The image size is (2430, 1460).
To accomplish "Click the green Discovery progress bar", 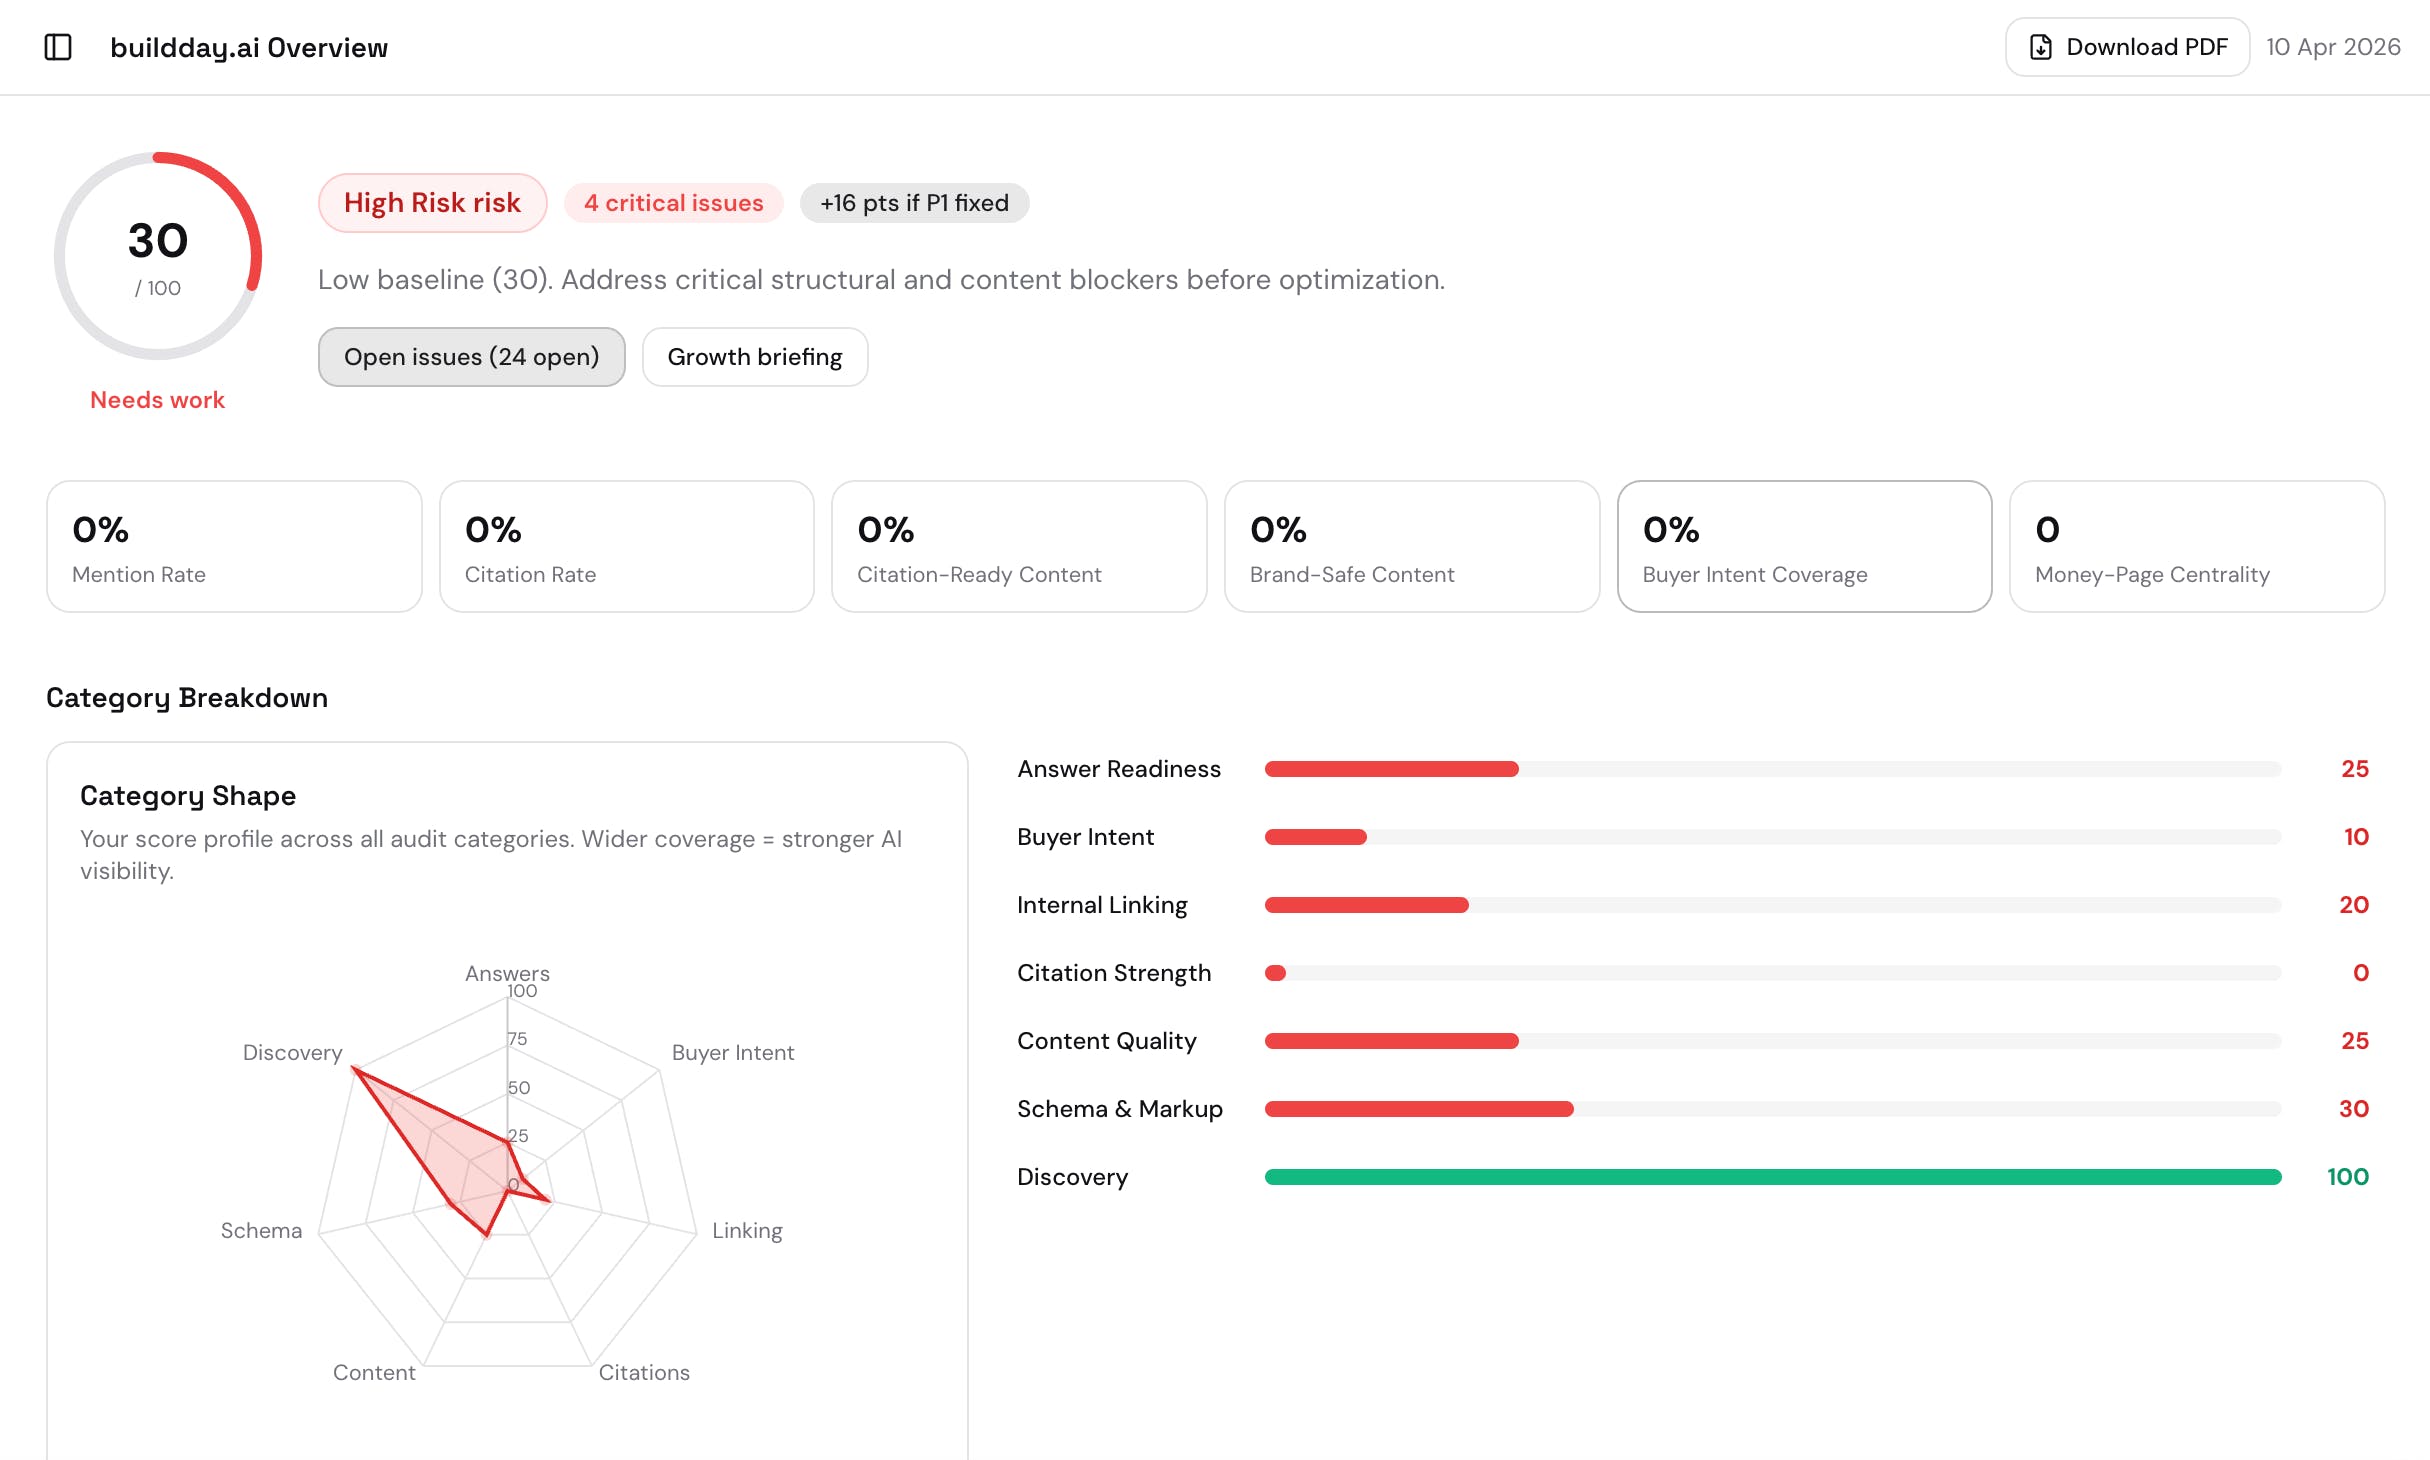I will tap(1772, 1177).
